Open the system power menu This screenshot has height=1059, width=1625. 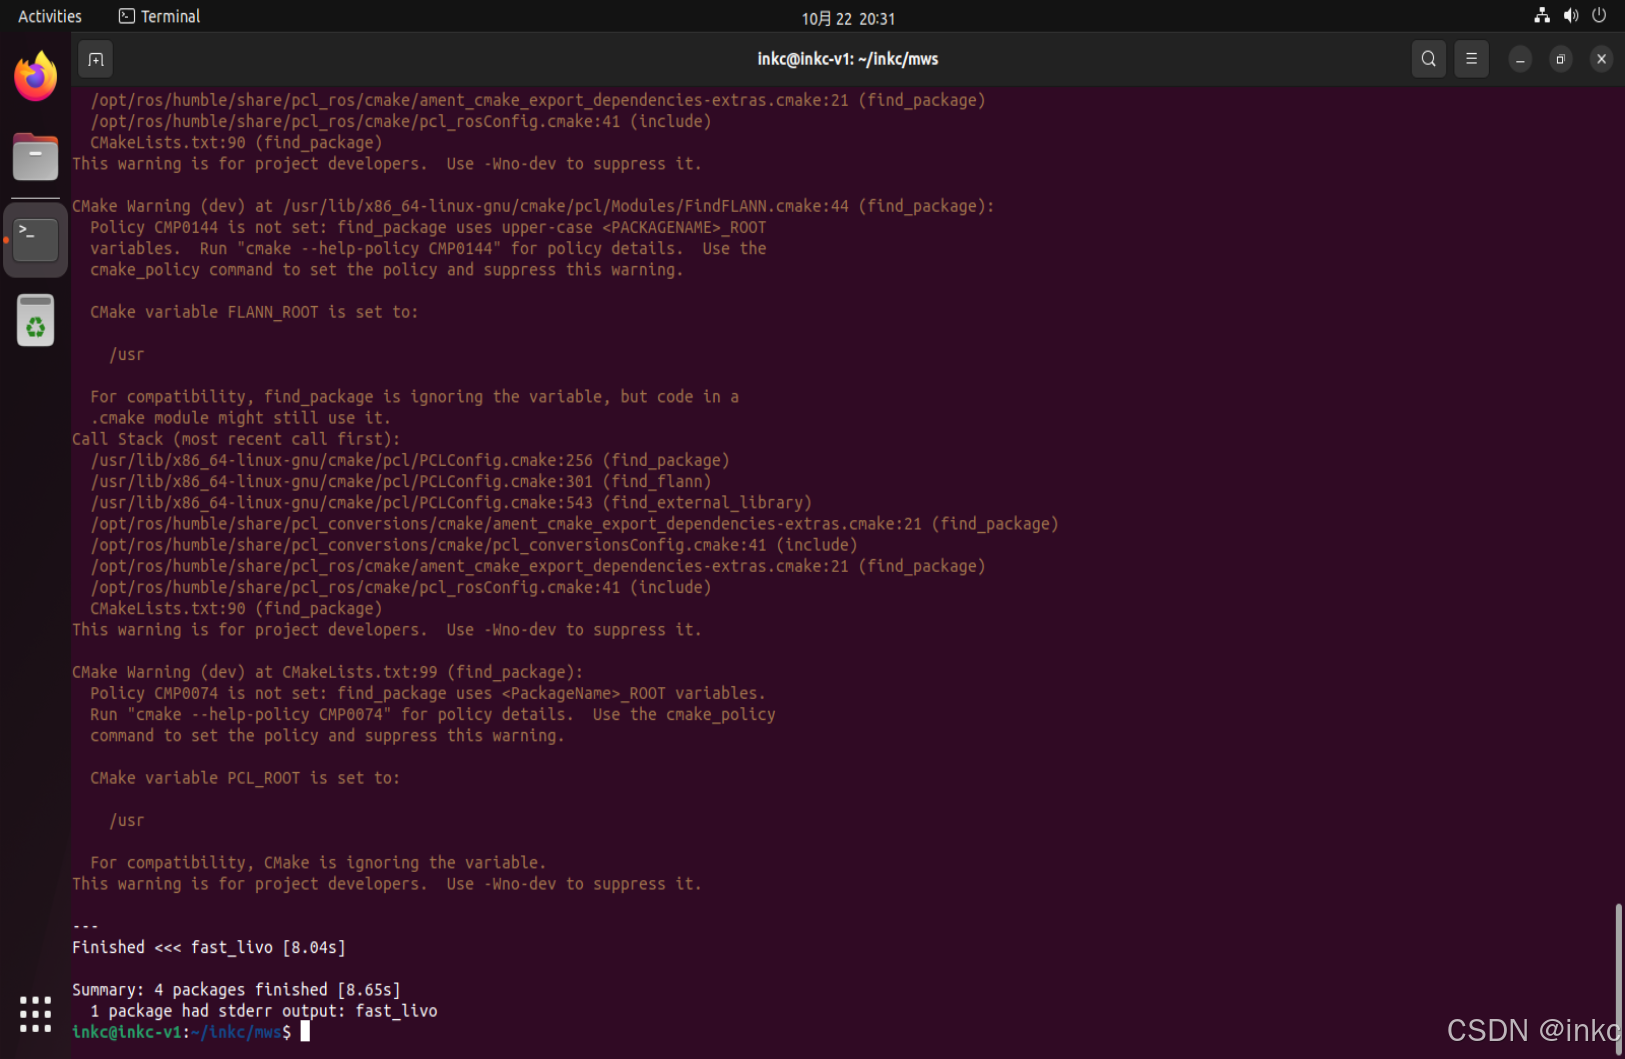(1598, 16)
